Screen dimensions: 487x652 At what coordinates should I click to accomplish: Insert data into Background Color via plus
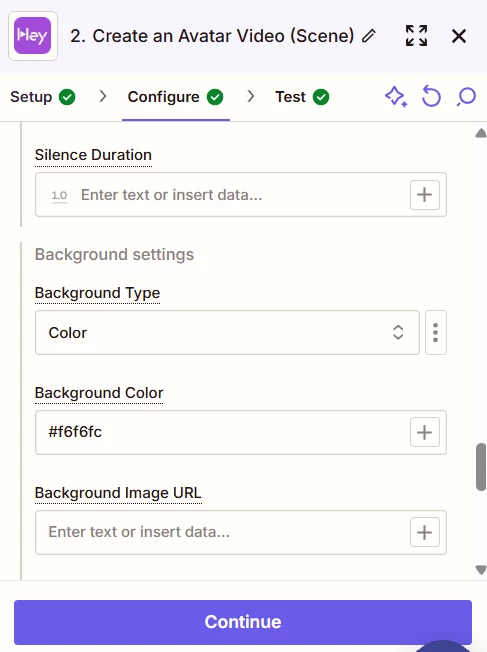click(x=425, y=432)
